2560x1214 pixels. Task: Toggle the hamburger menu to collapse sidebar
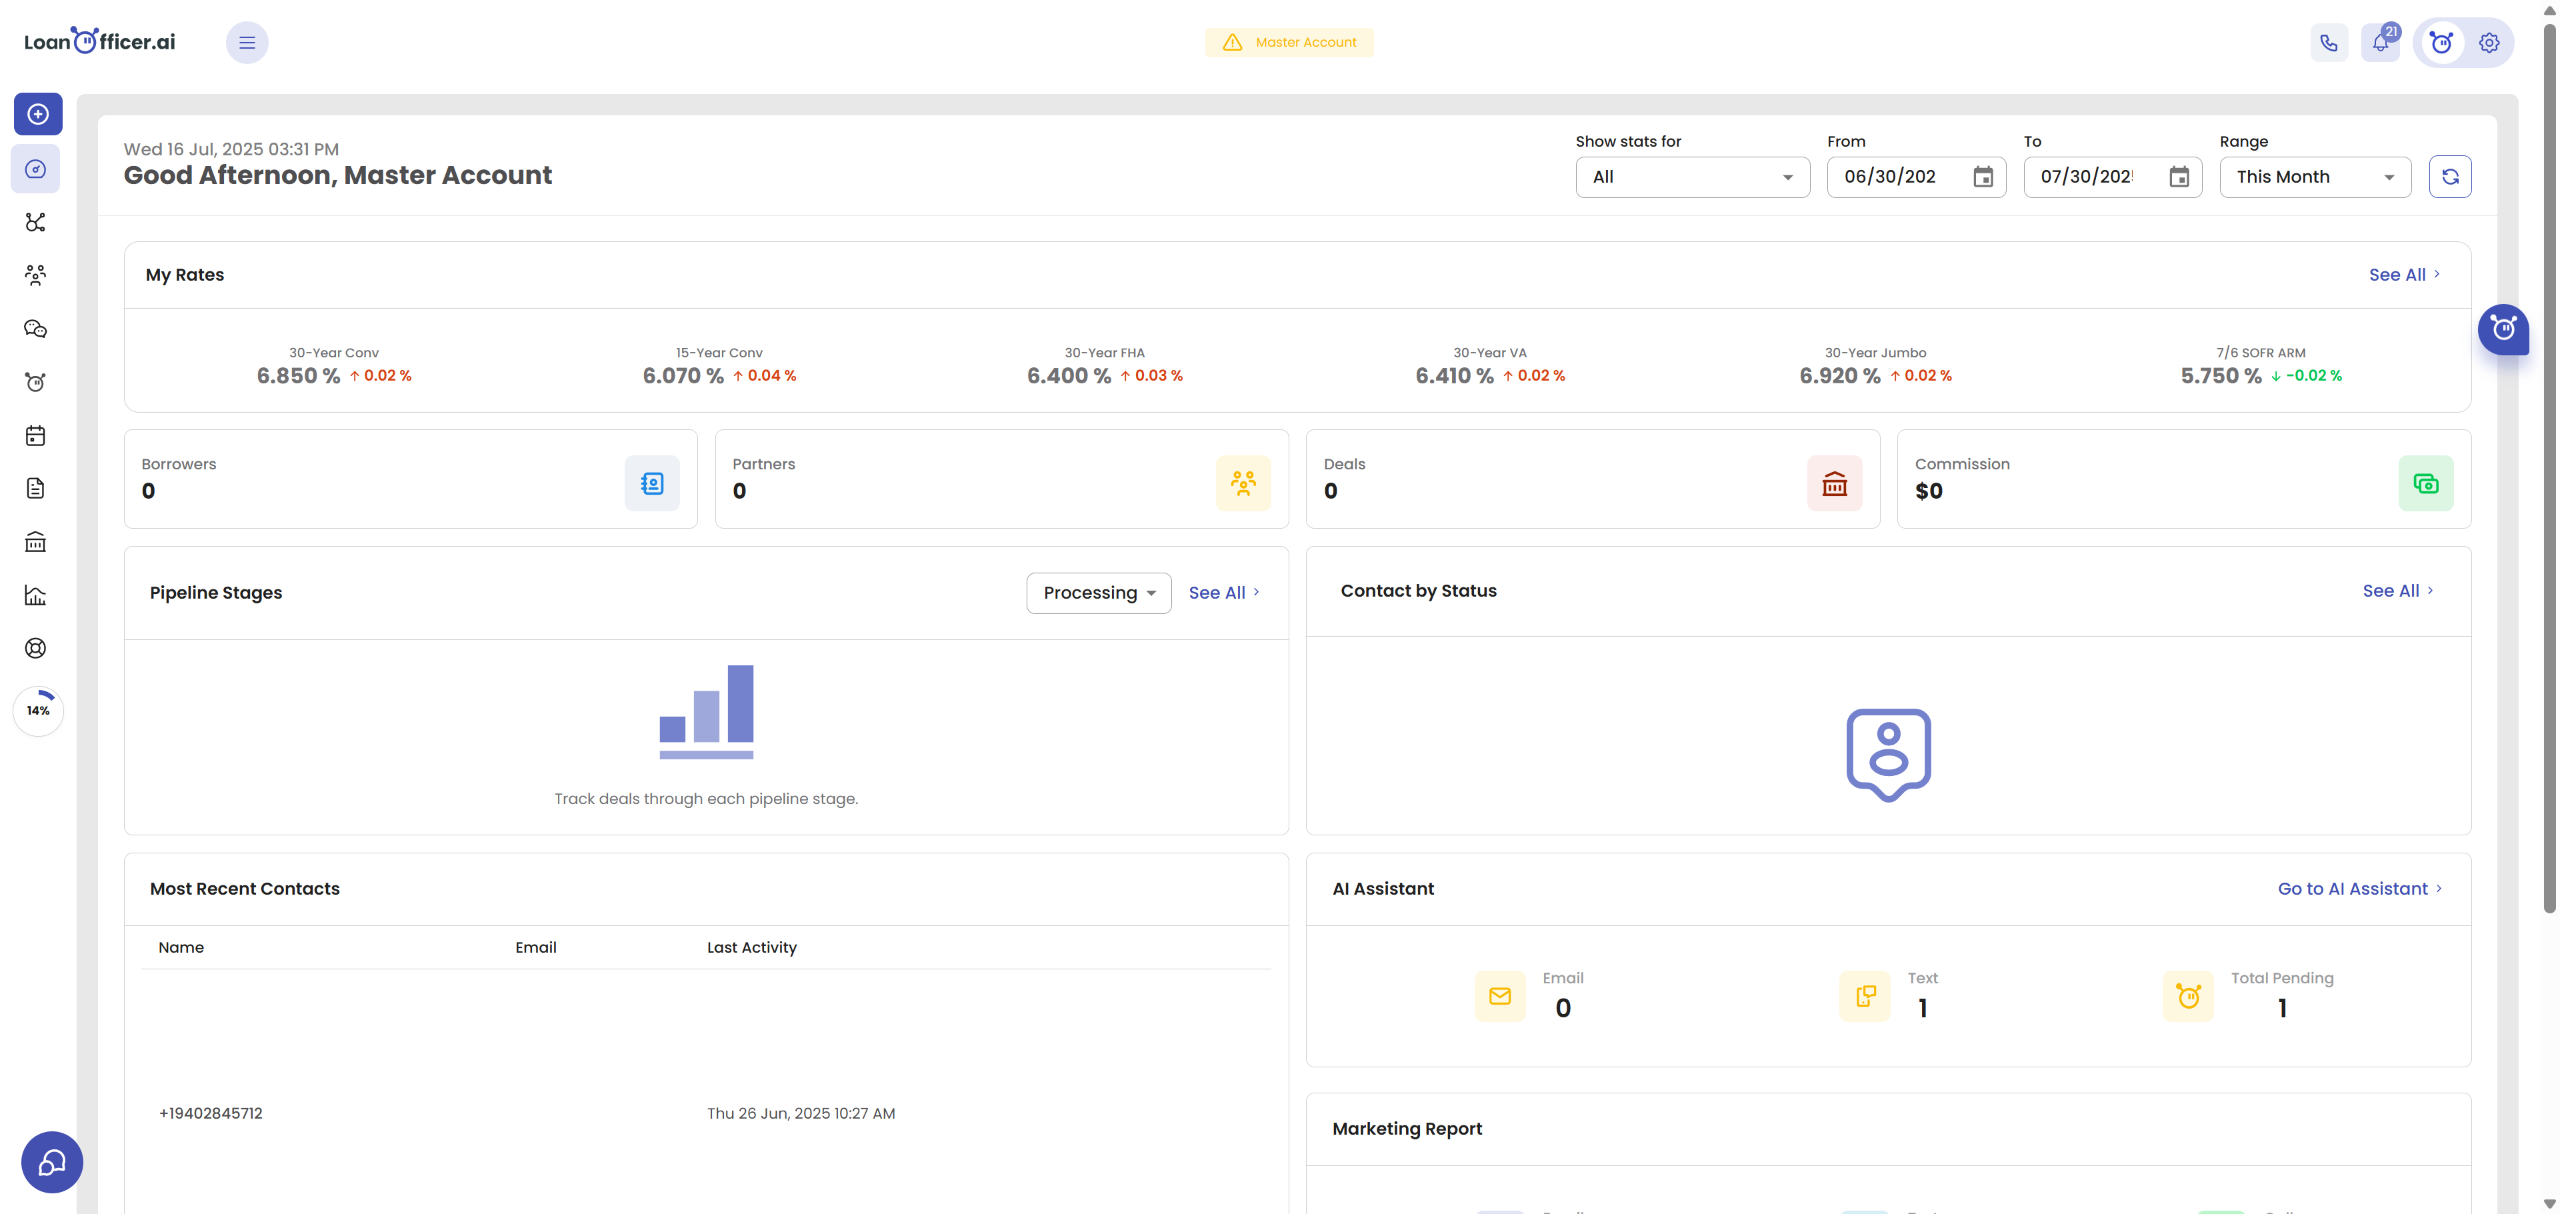247,43
